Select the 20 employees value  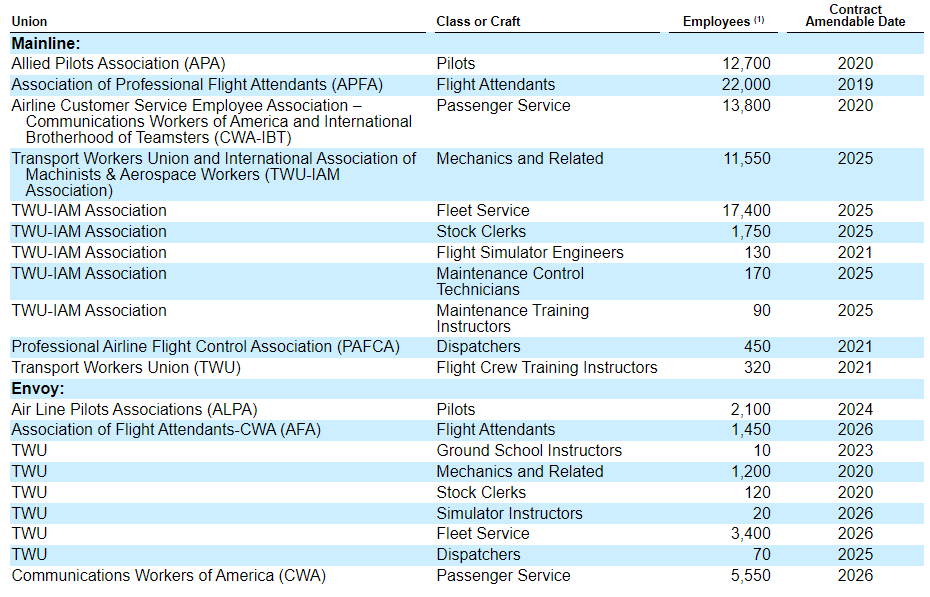tap(762, 513)
